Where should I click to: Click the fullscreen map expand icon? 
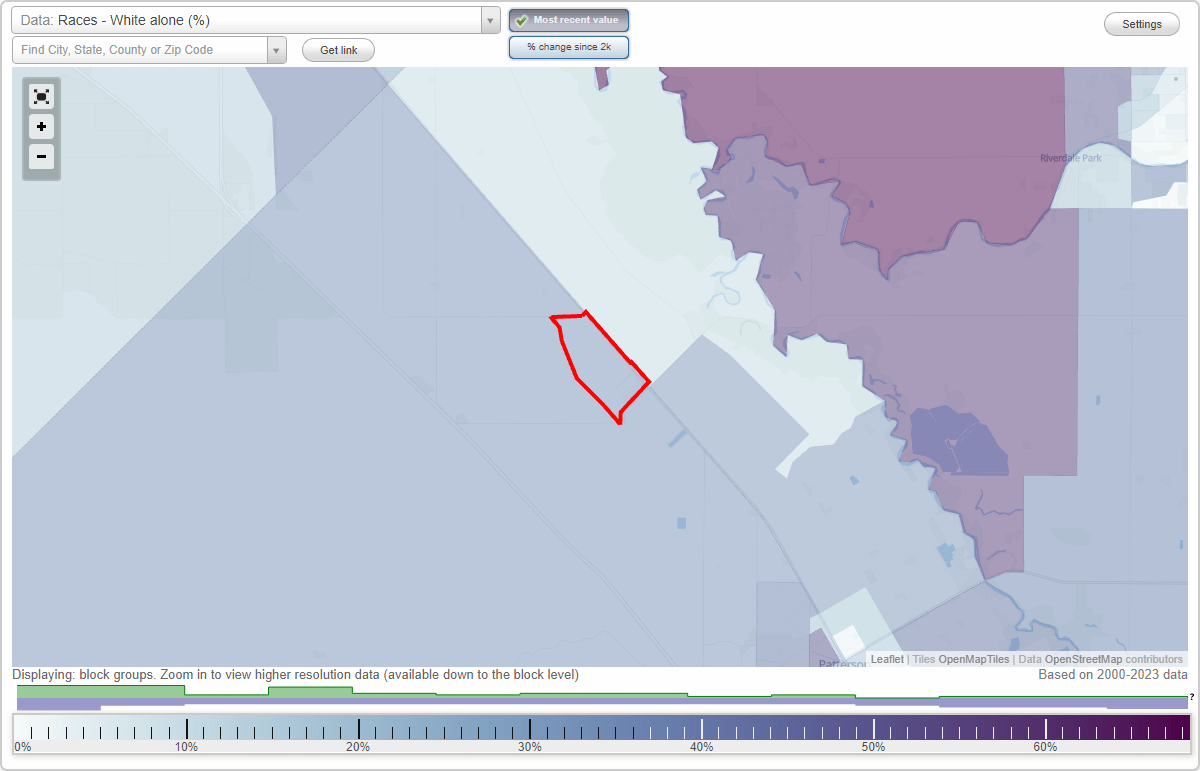coord(41,96)
